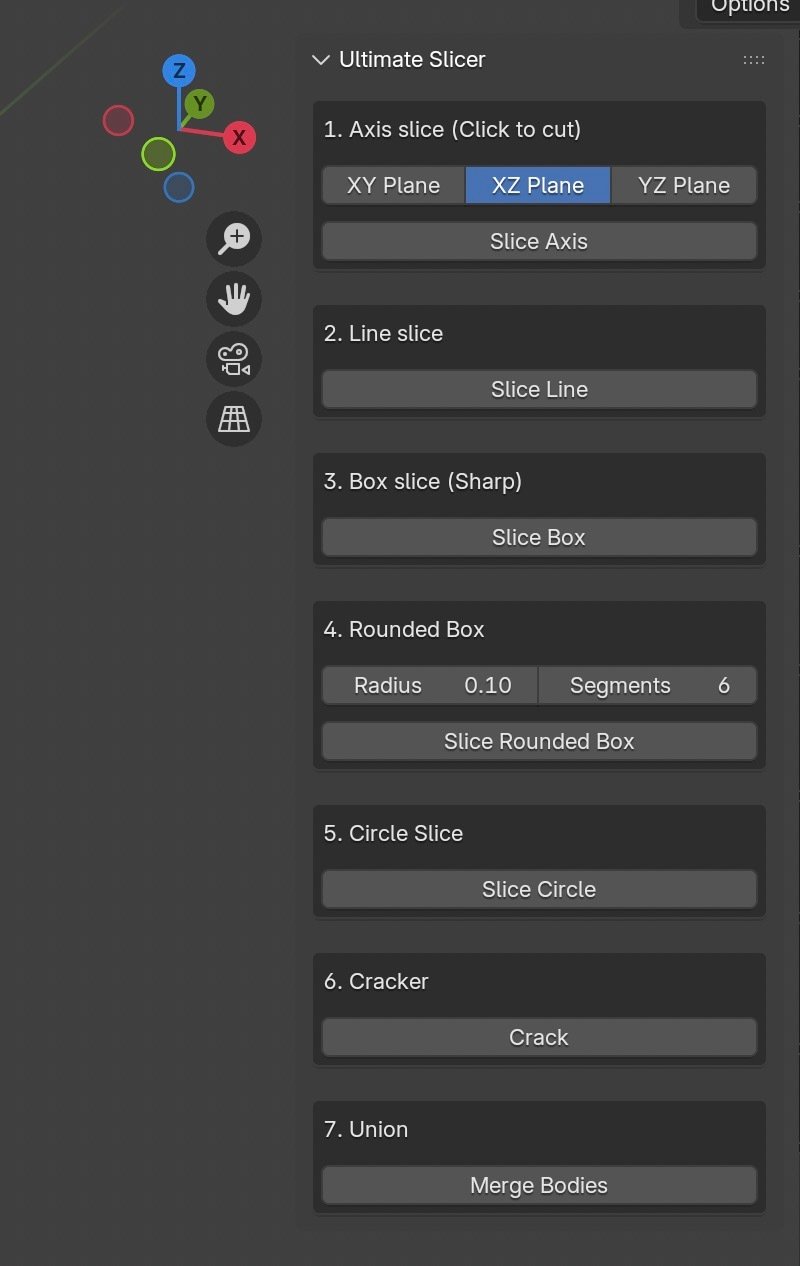This screenshot has height=1266, width=800.
Task: Click the blue Z axis gizmo handle
Action: [179, 70]
